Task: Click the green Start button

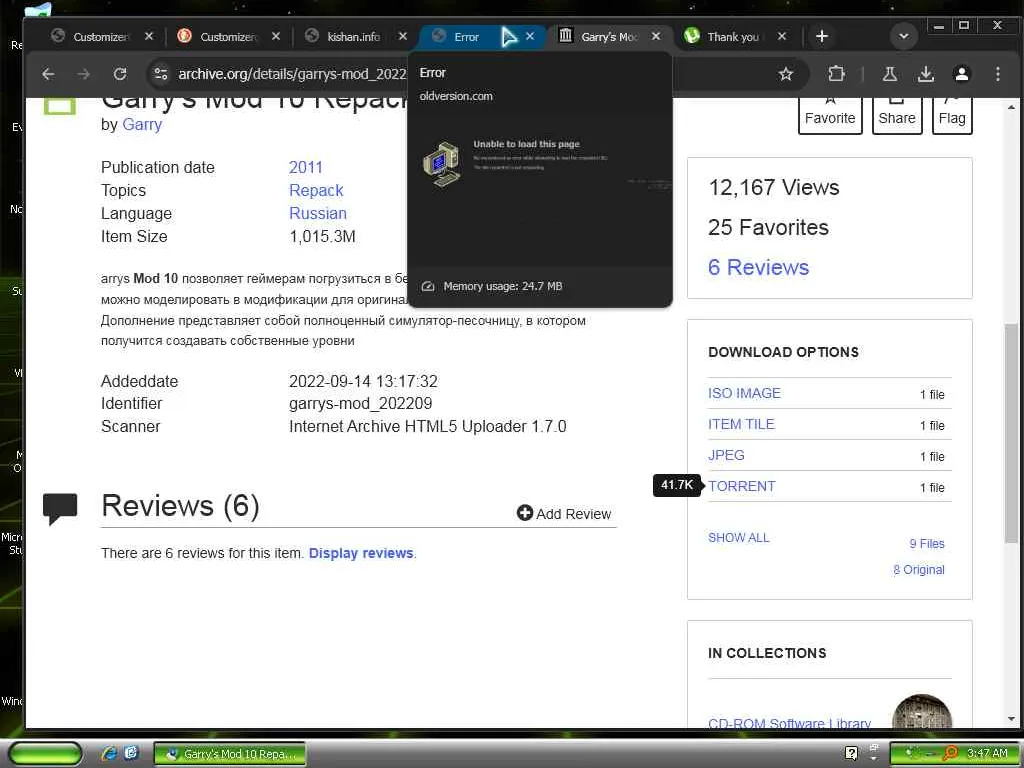Action: (x=45, y=754)
